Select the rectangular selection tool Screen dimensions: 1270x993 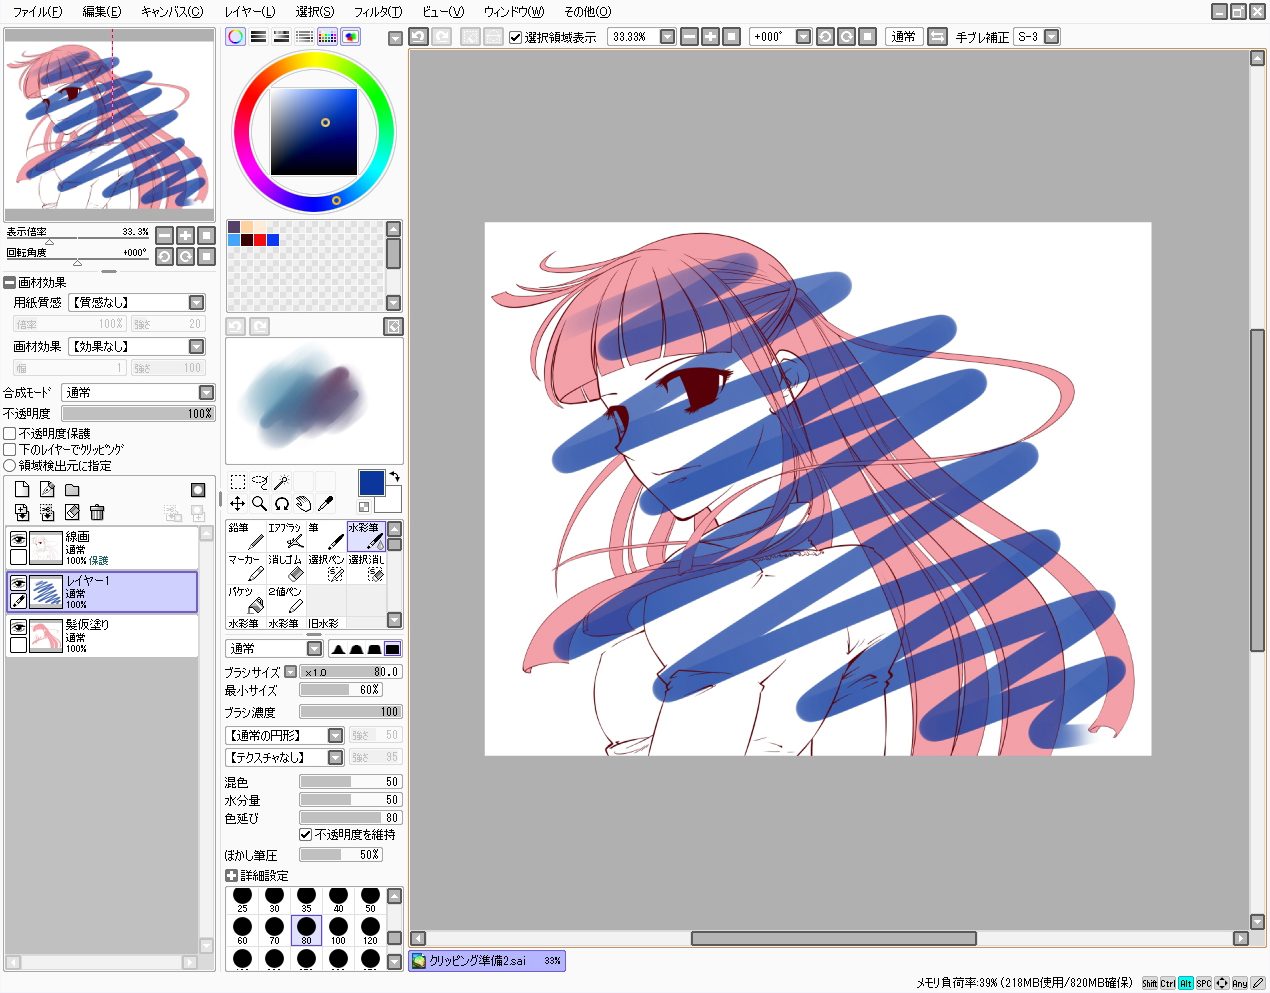pos(238,482)
